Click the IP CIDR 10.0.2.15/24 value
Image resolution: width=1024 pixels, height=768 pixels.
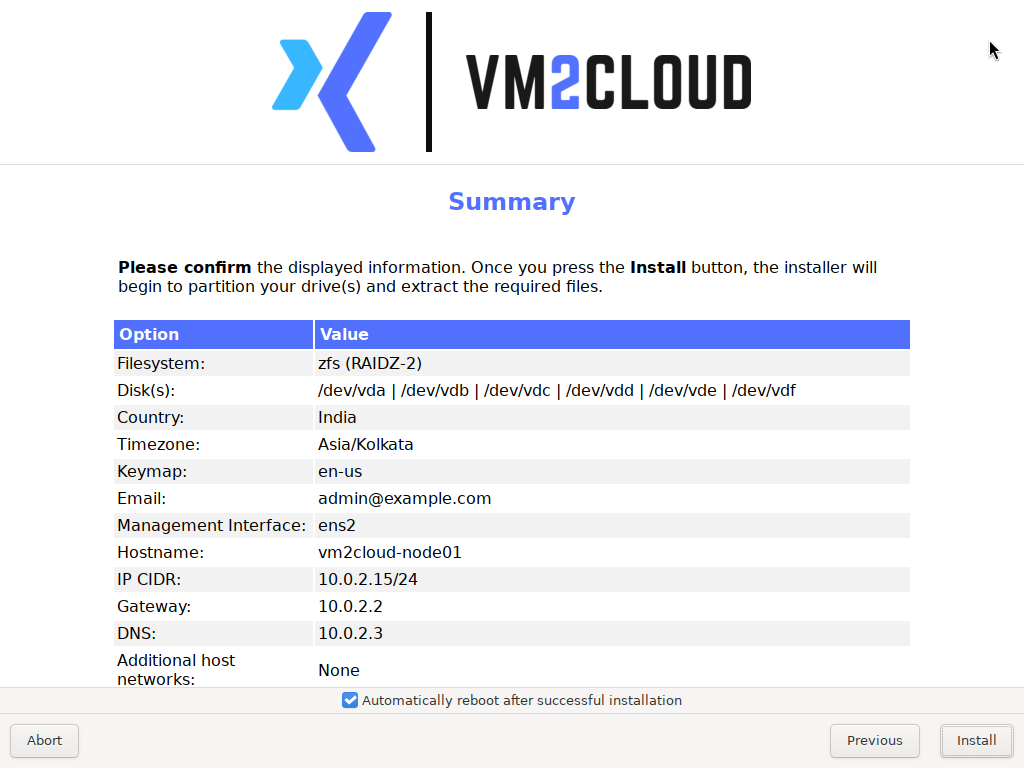tap(368, 579)
